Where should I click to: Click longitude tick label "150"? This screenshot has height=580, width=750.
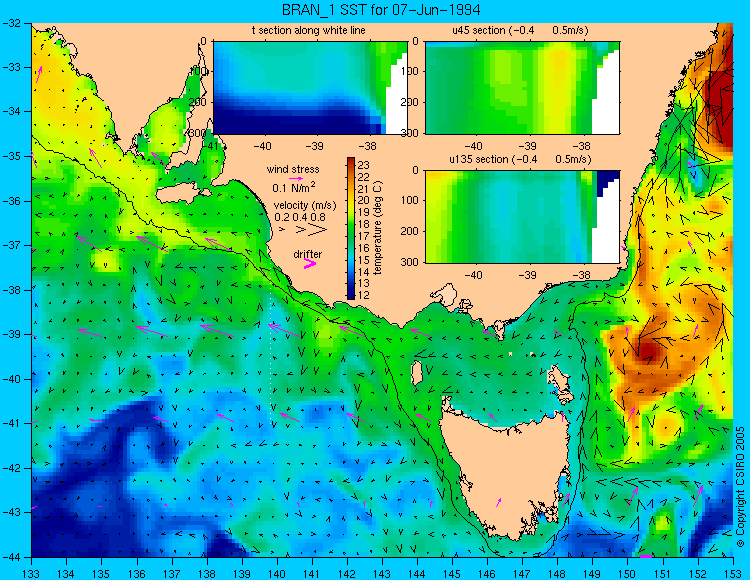pyautogui.click(x=628, y=573)
